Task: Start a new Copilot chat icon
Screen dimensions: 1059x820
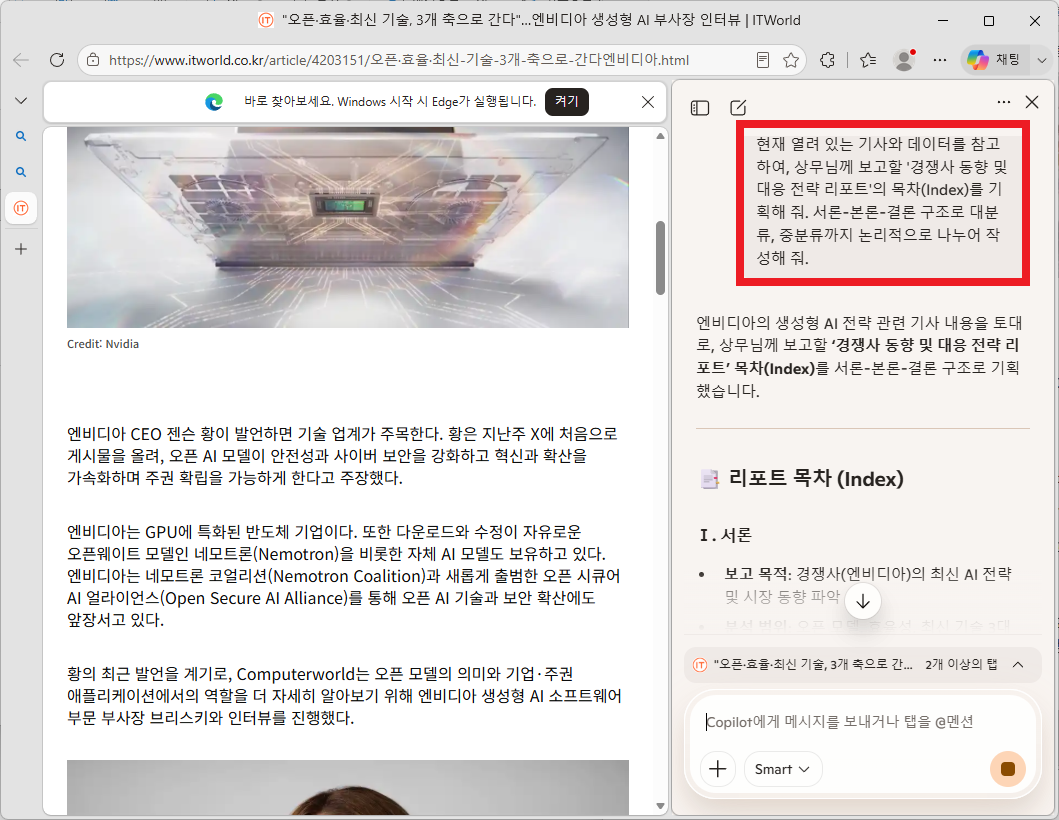Action: click(x=738, y=107)
